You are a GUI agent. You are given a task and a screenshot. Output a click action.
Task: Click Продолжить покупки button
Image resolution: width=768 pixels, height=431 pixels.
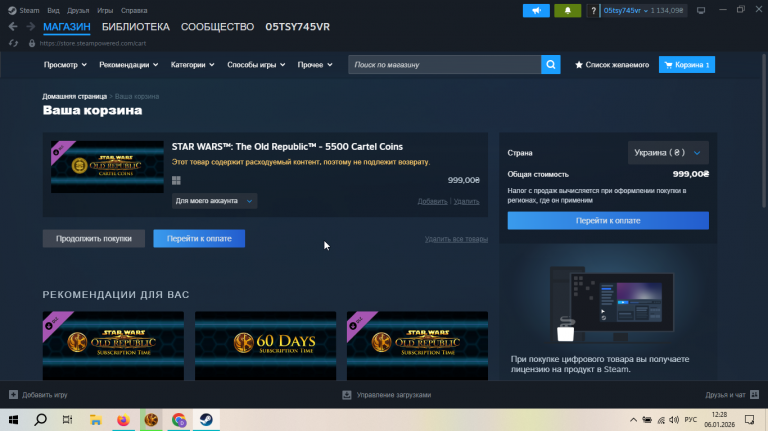click(x=94, y=239)
